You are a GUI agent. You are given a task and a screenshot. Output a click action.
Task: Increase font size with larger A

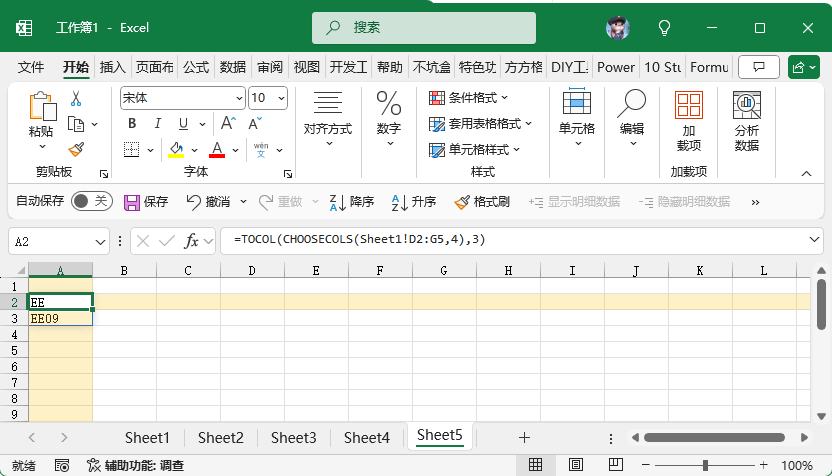coord(228,124)
